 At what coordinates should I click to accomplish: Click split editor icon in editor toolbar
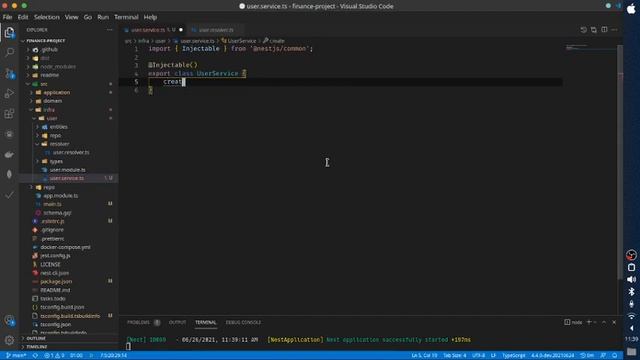604,30
